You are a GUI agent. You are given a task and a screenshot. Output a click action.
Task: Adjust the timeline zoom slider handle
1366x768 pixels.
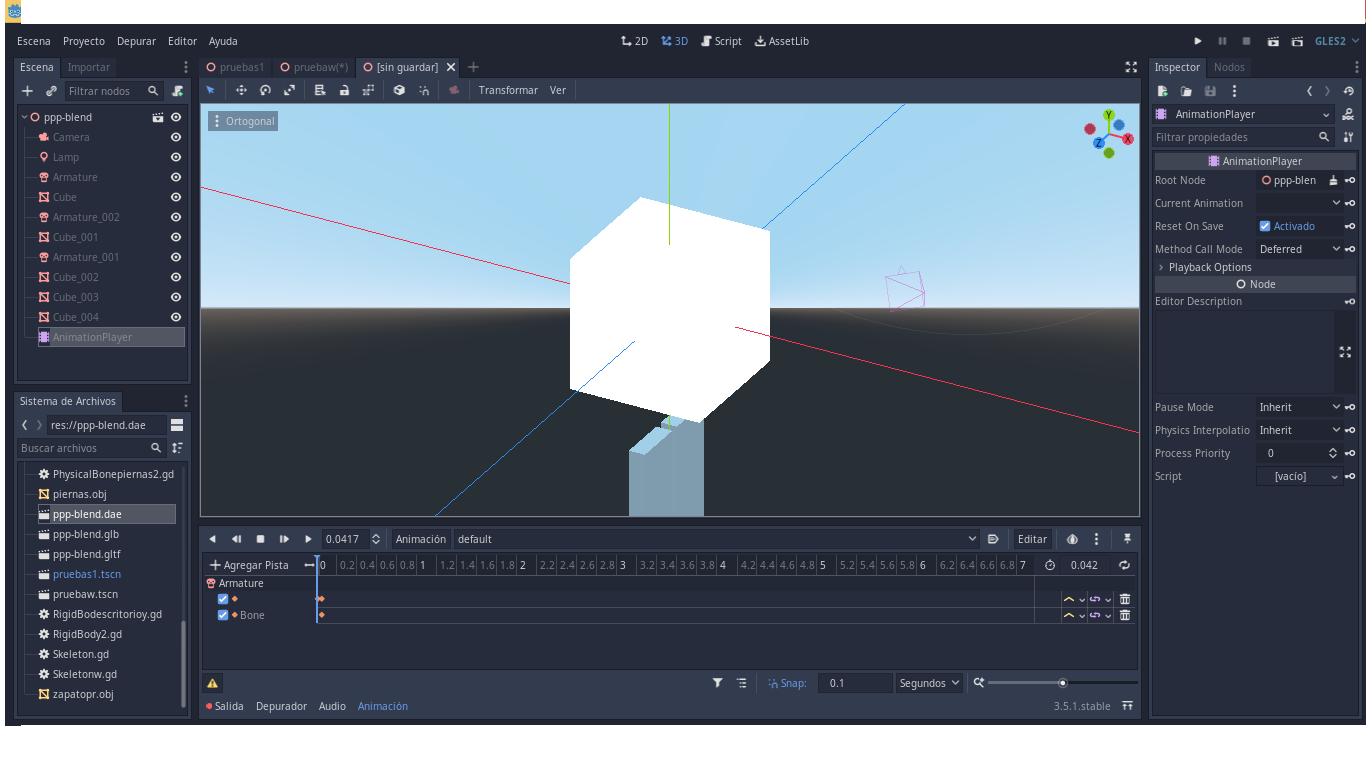[1063, 683]
